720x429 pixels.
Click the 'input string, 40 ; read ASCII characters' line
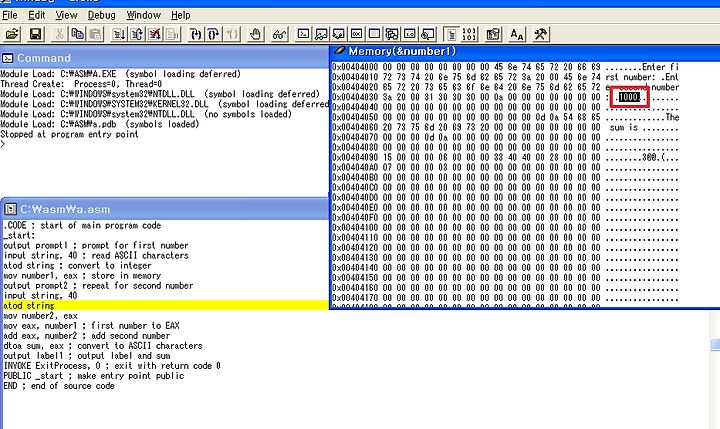(96, 255)
